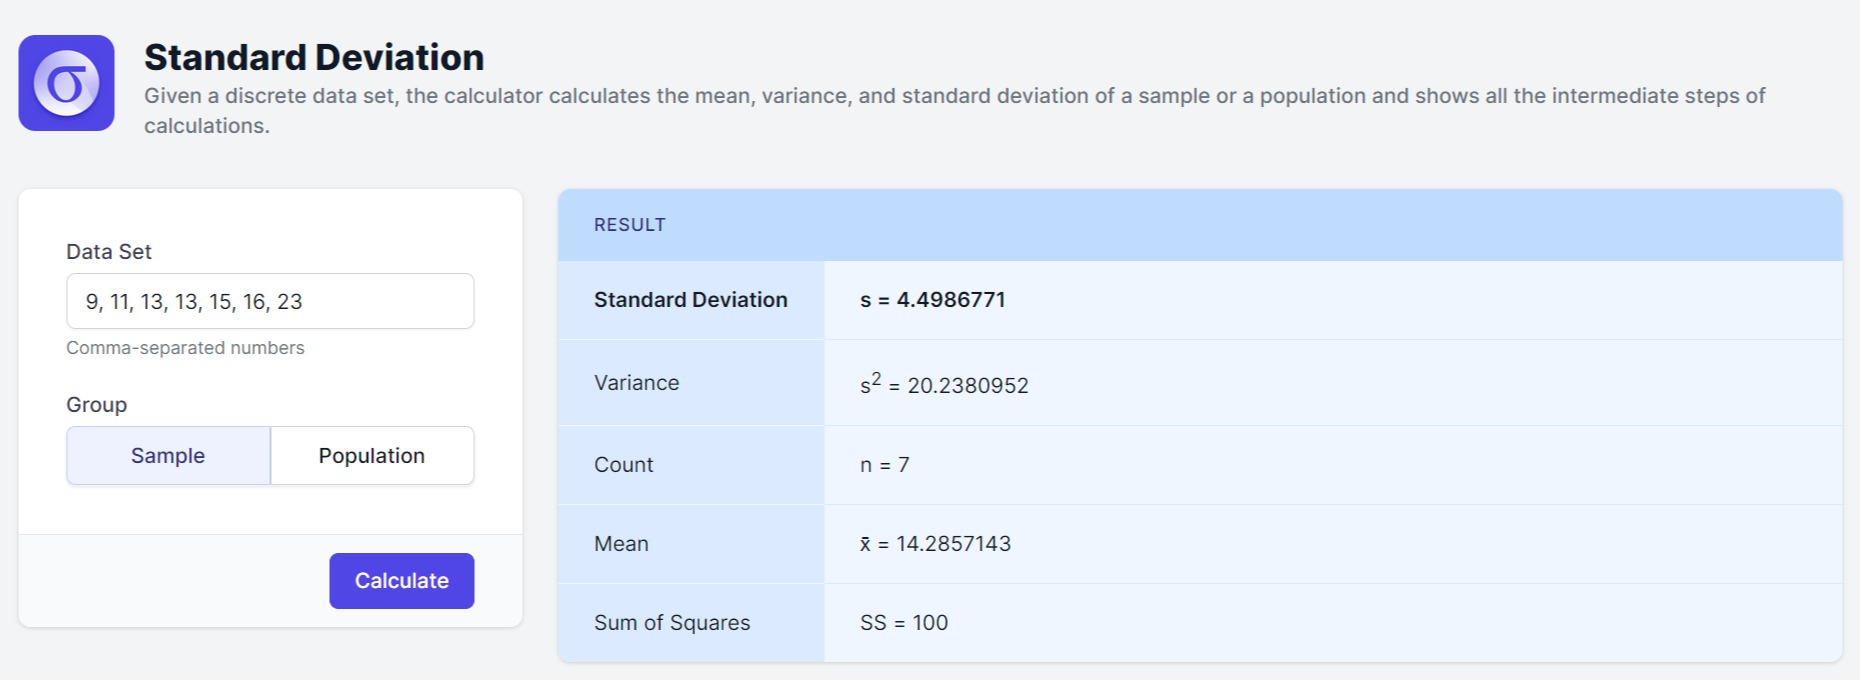The width and height of the screenshot is (1860, 680).
Task: Select the Standard Deviation row label
Action: 691,300
